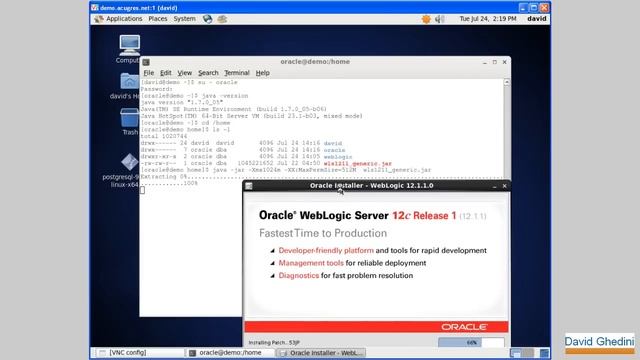Click the 'total 1020744' line in terminal

(x=164, y=136)
